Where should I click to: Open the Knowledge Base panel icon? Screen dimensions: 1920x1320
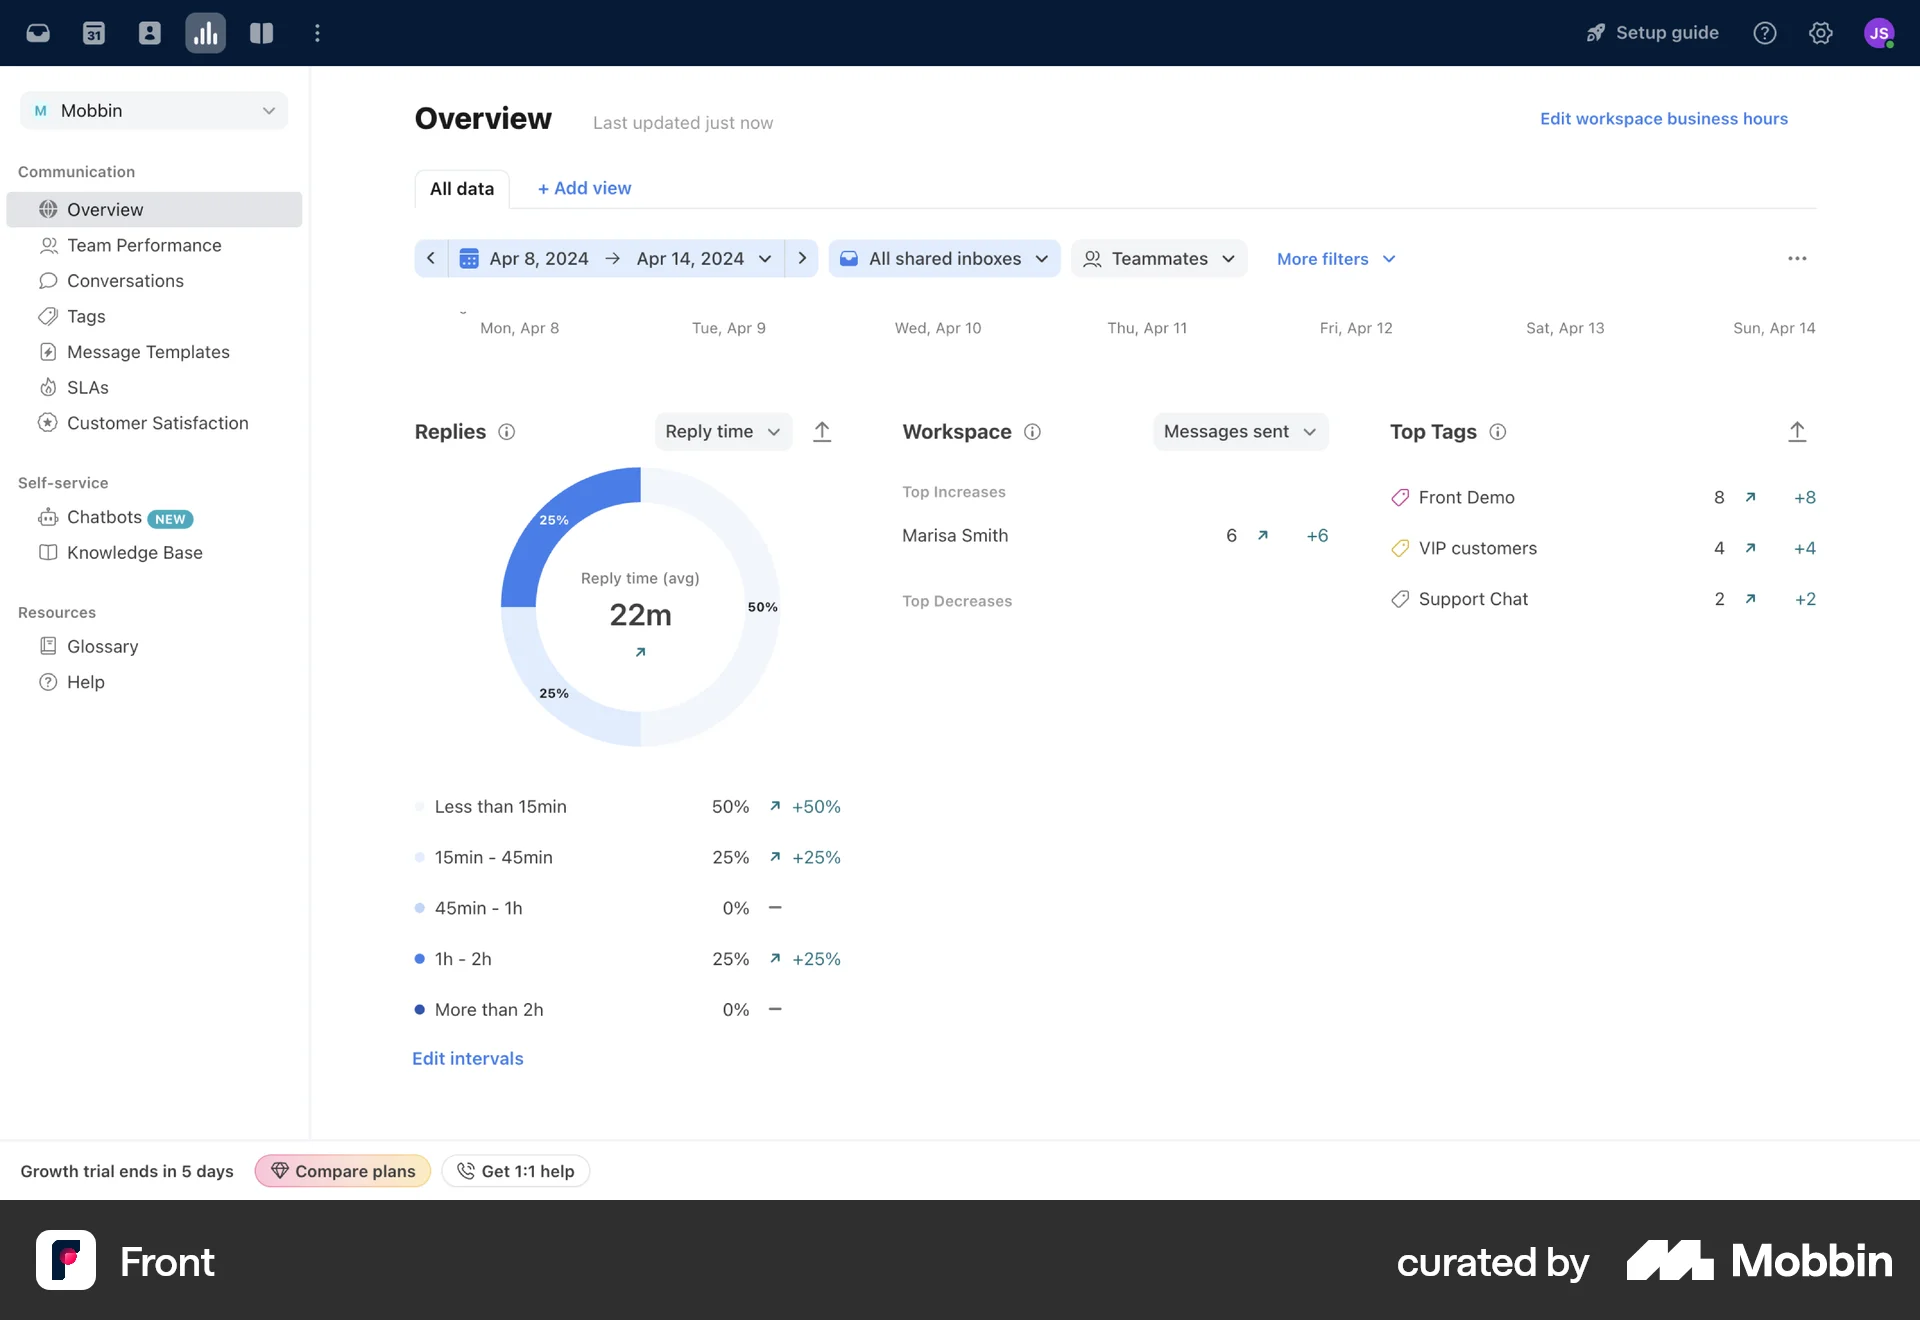click(261, 32)
